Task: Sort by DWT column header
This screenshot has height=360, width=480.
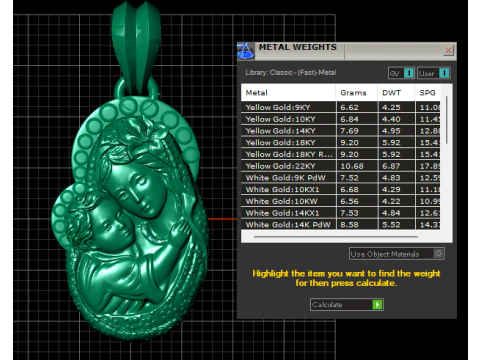Action: [x=396, y=93]
